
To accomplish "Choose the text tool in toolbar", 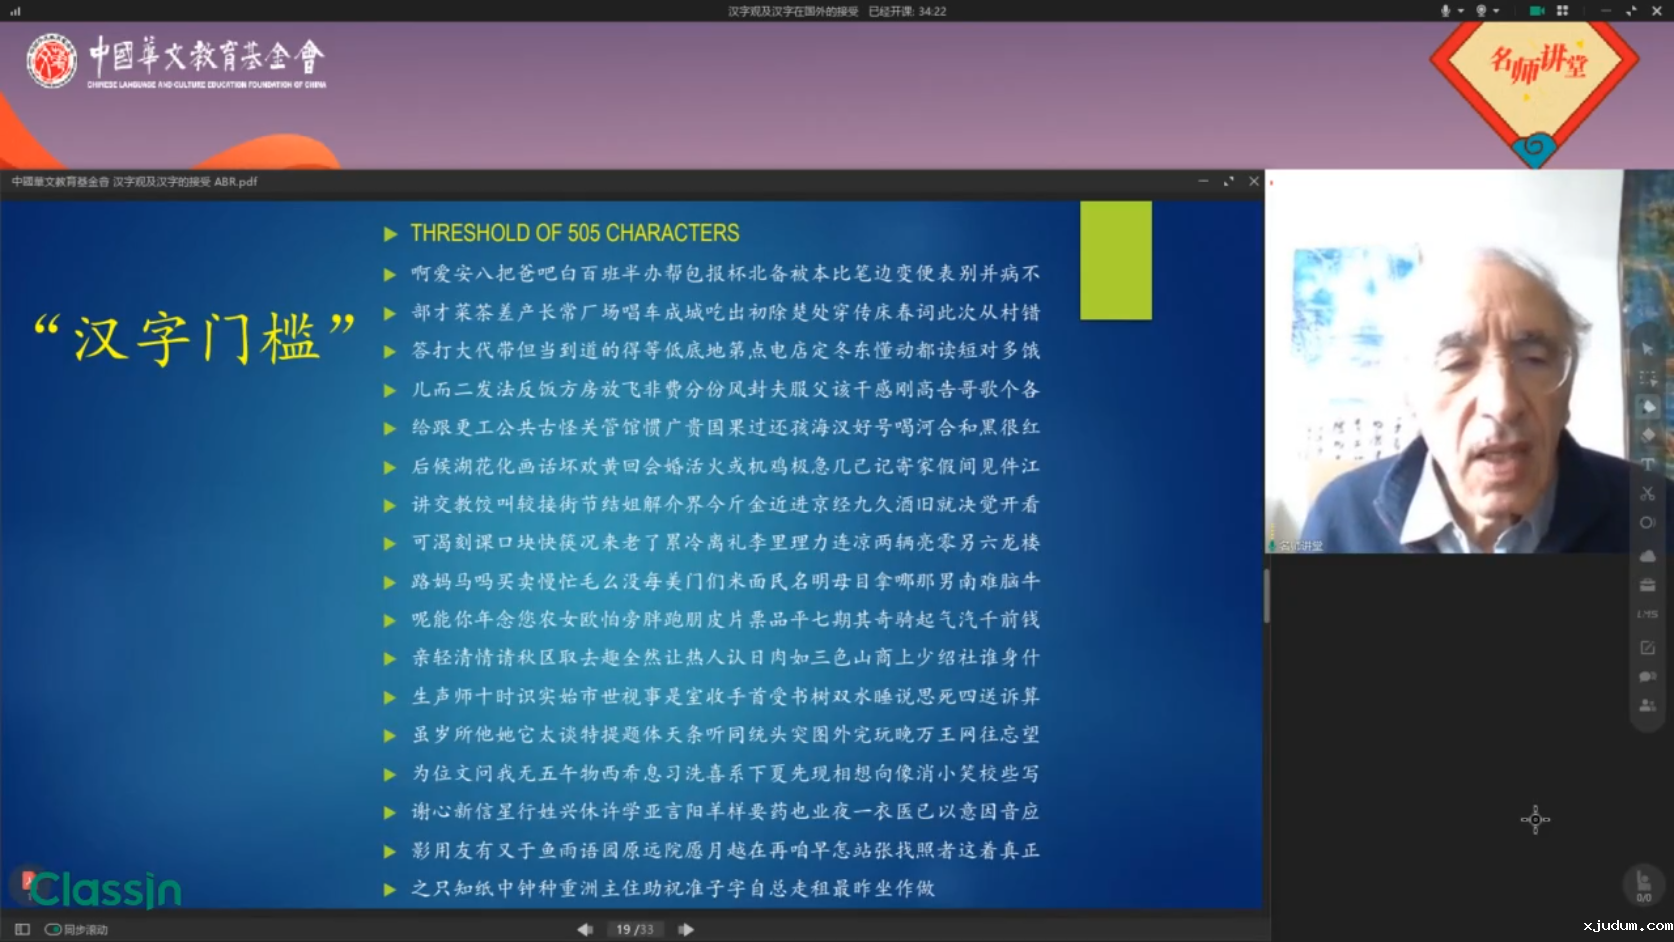I will [1647, 464].
